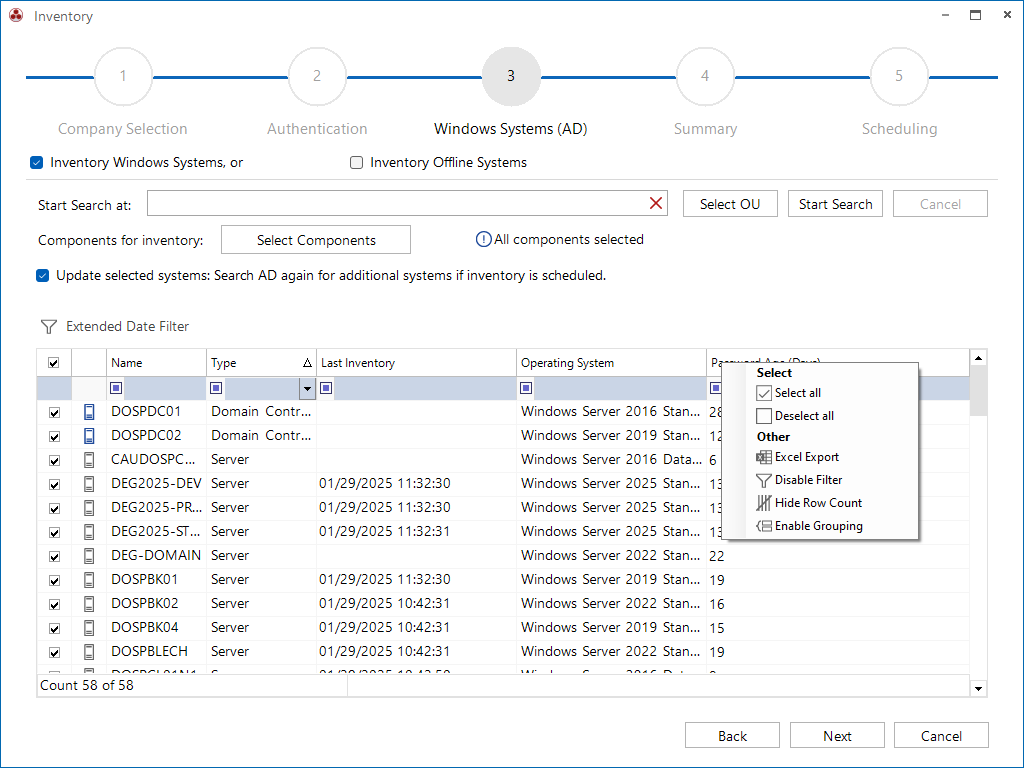Click the Back button
The image size is (1024, 768).
(x=732, y=735)
